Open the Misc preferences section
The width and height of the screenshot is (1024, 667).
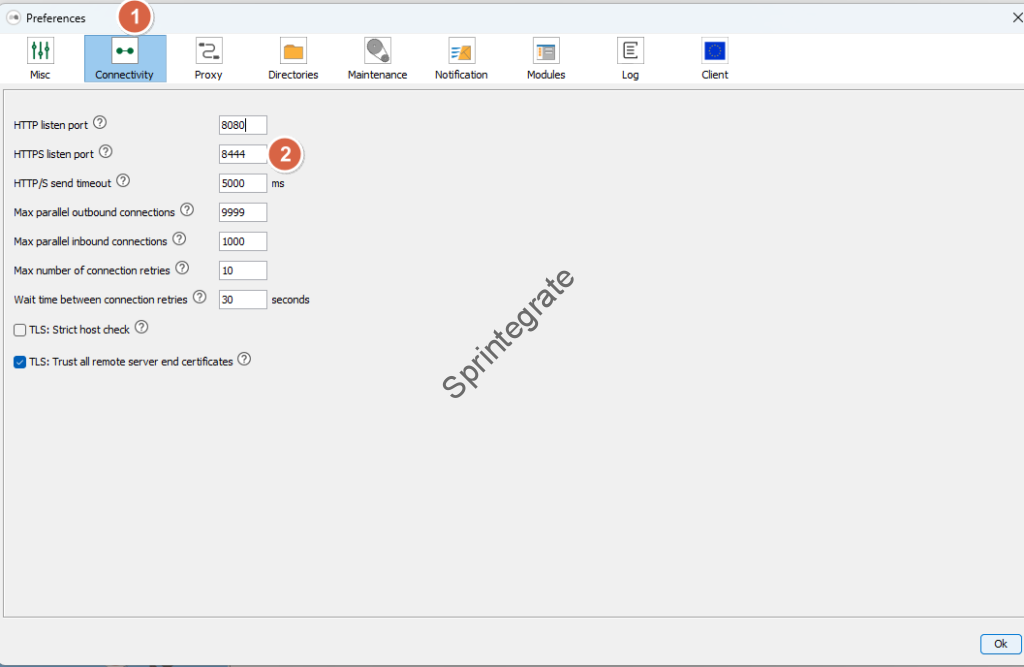[x=40, y=58]
